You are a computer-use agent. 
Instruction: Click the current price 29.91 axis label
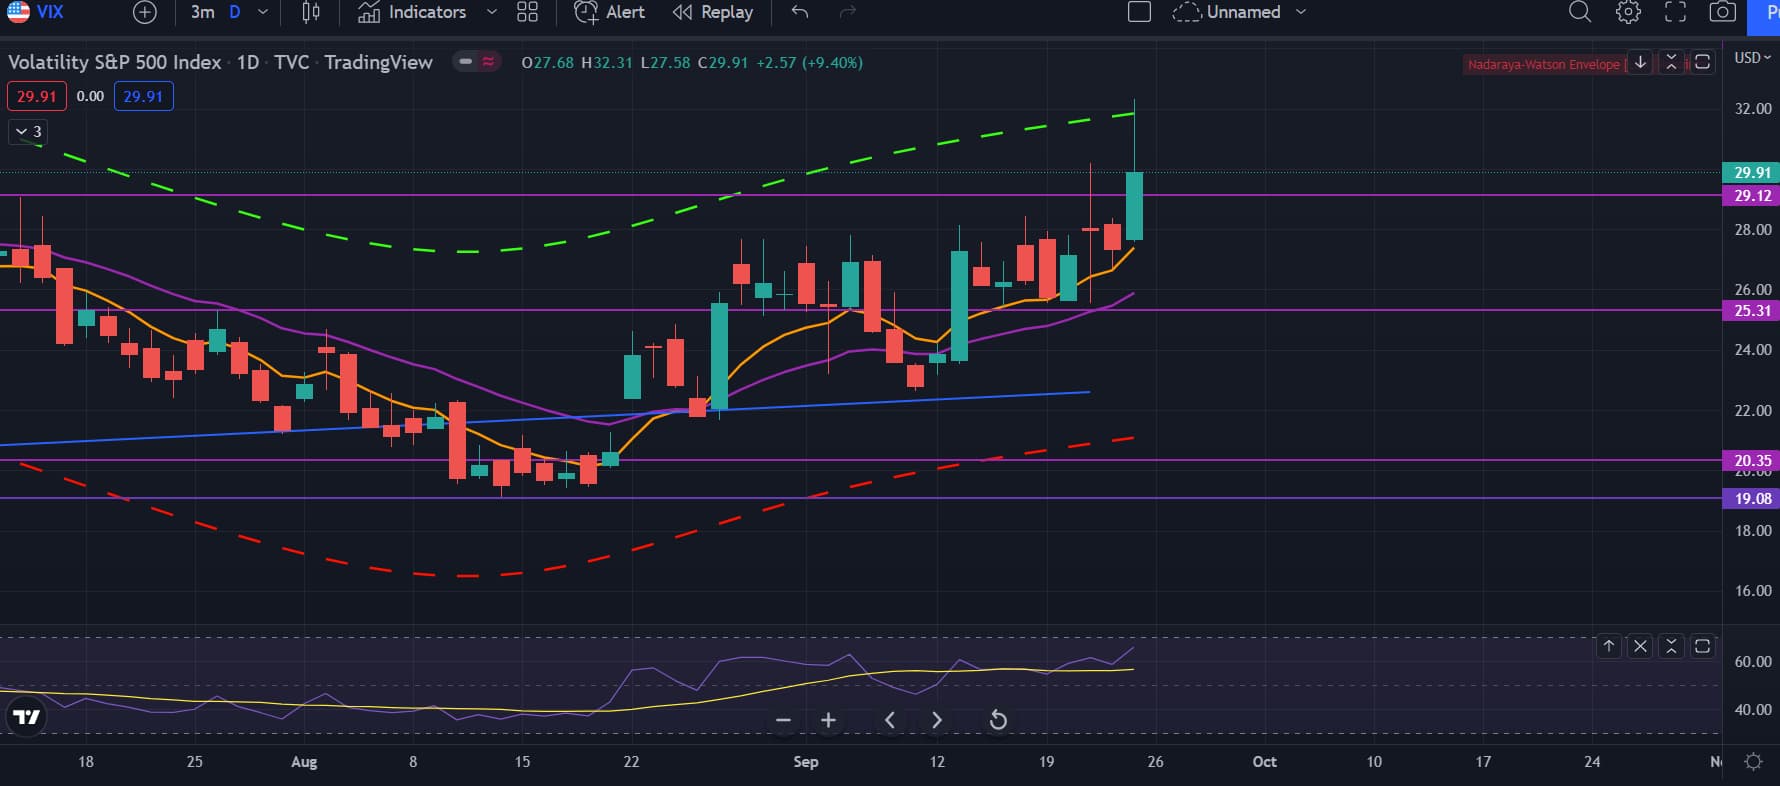pos(1751,172)
